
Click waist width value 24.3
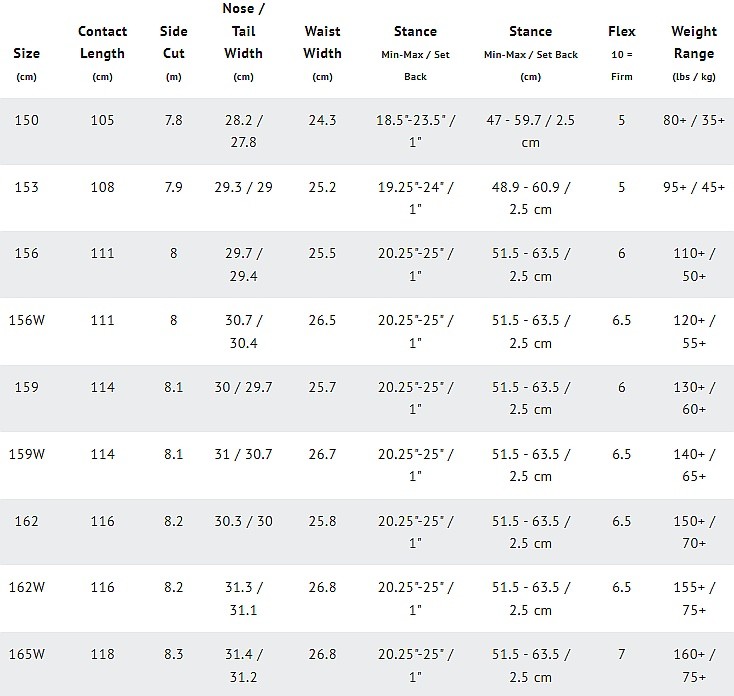322,120
